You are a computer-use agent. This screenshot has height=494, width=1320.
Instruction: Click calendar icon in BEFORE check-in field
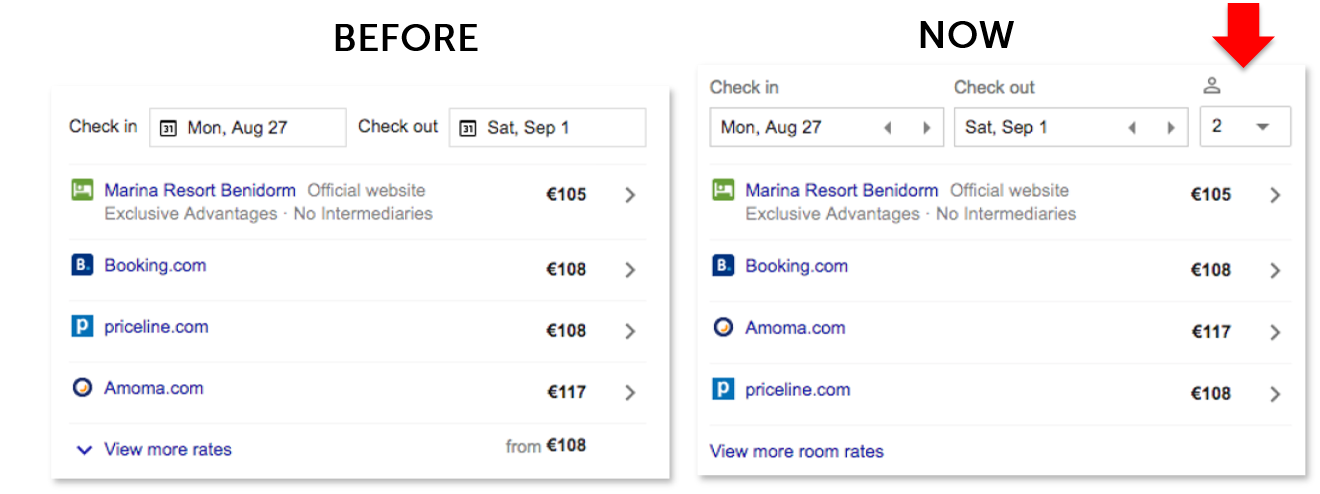169,128
